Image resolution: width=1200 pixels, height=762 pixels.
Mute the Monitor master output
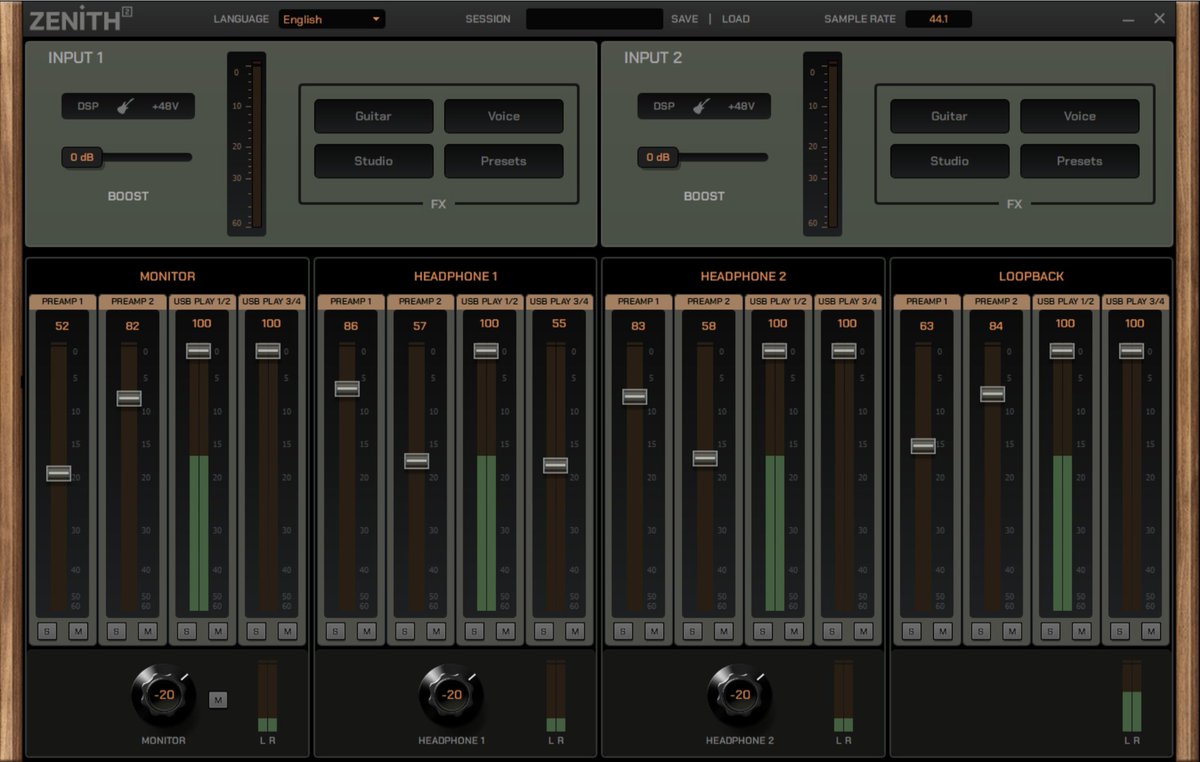[219, 700]
